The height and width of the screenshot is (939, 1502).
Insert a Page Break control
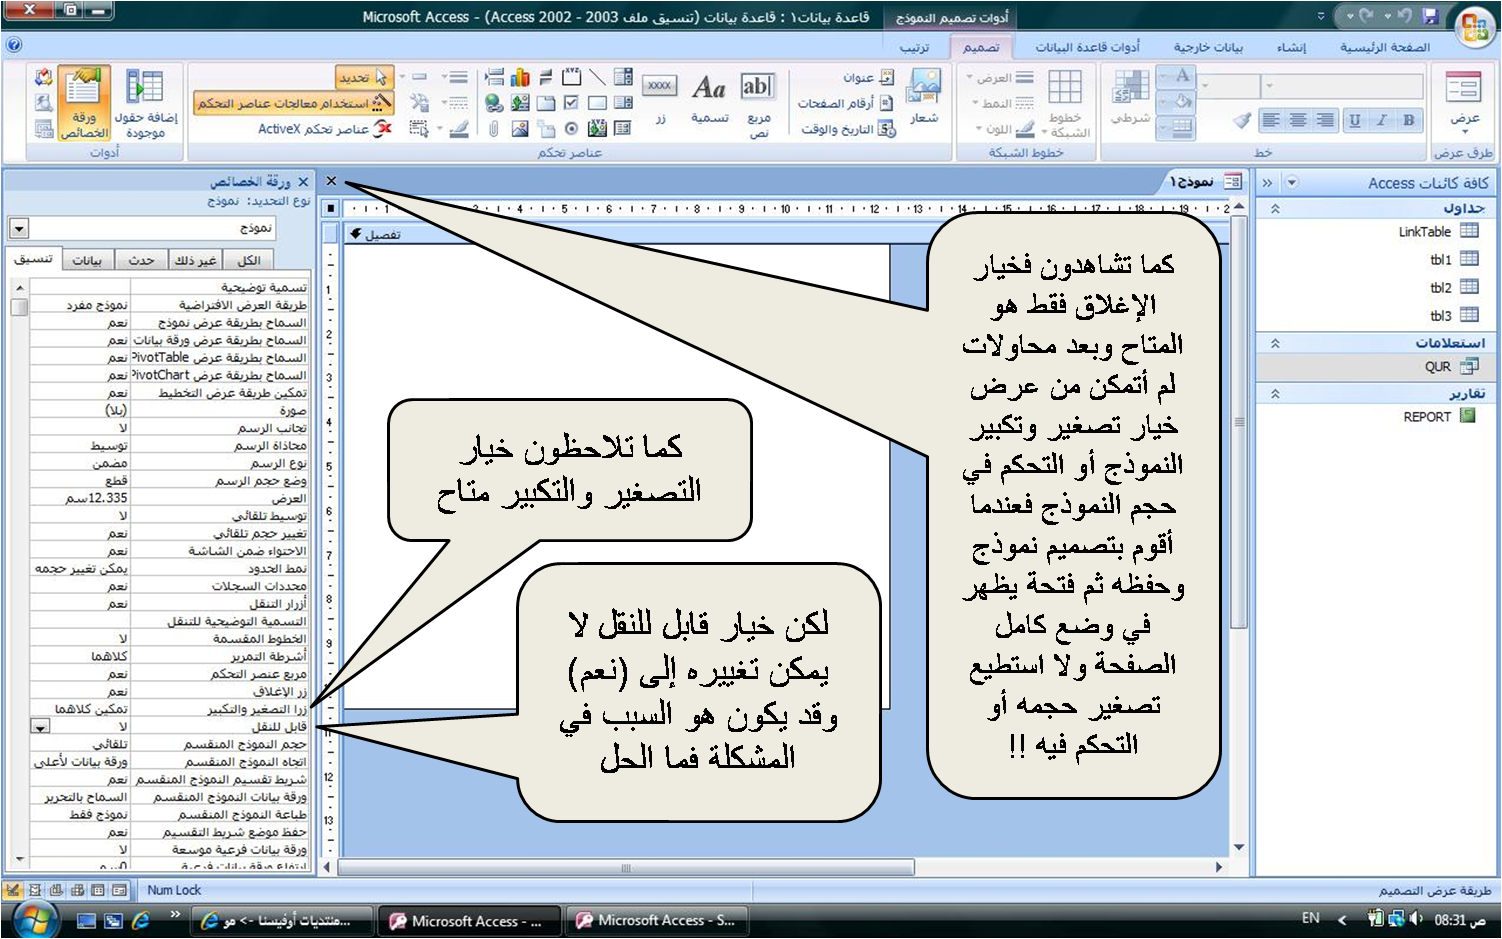tap(494, 77)
